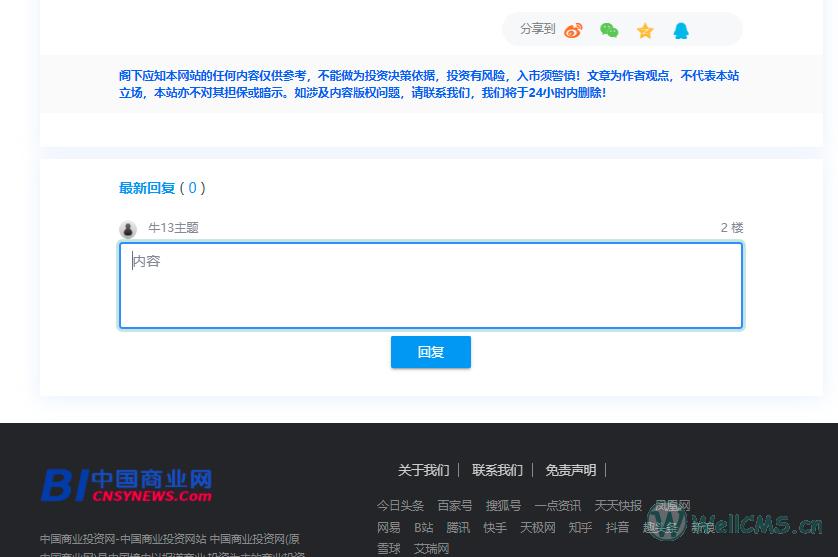Visit the 今日头条 partner link
The width and height of the screenshot is (838, 557).
400,506
